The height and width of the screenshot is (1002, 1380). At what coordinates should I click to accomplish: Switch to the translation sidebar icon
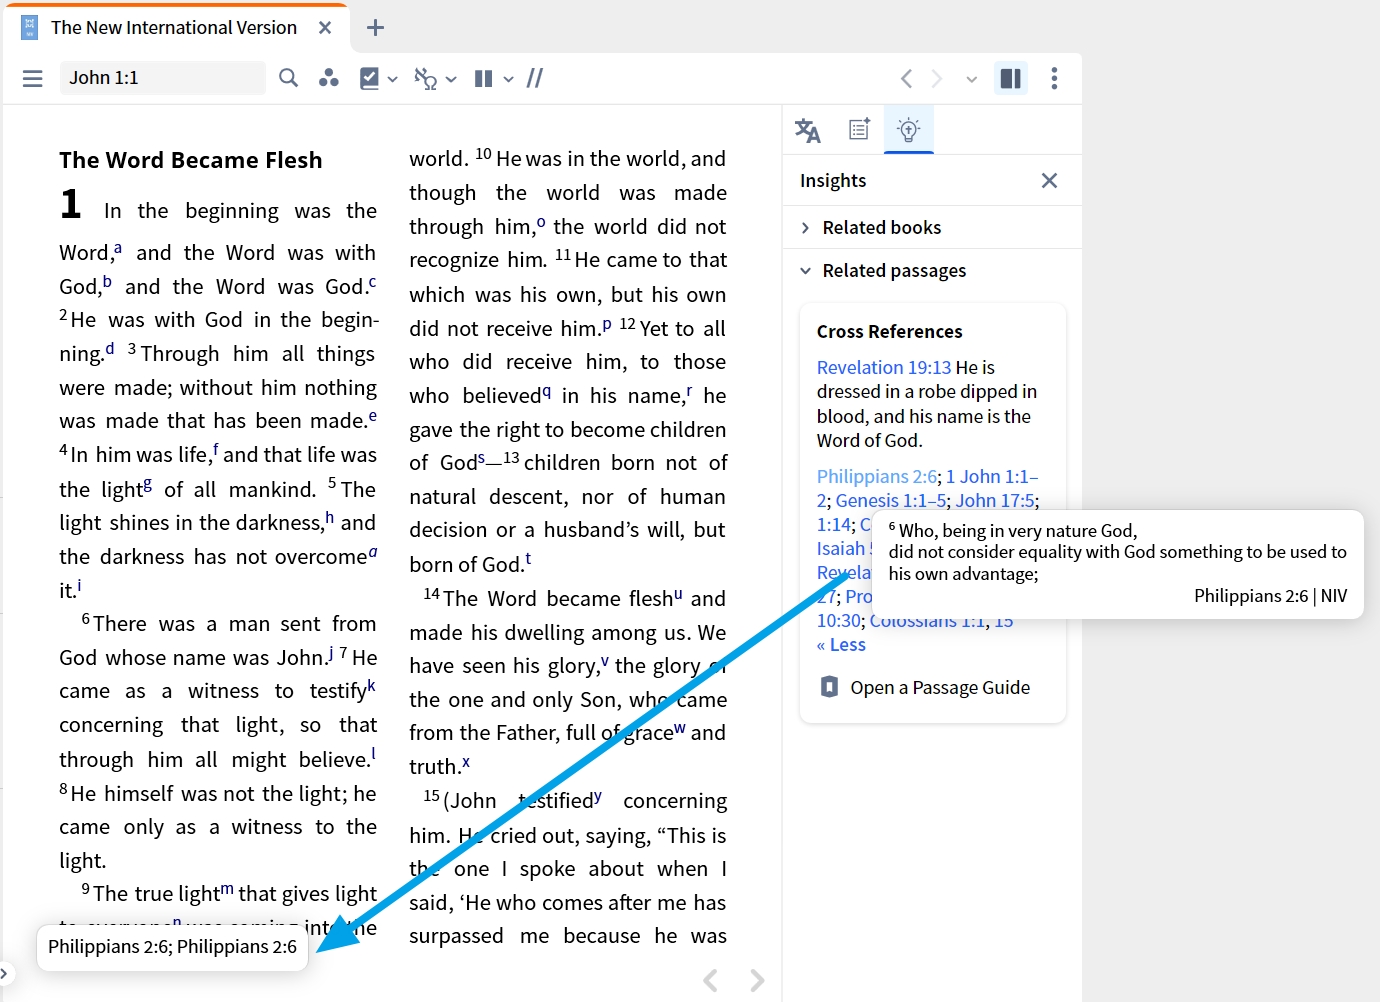click(x=806, y=129)
